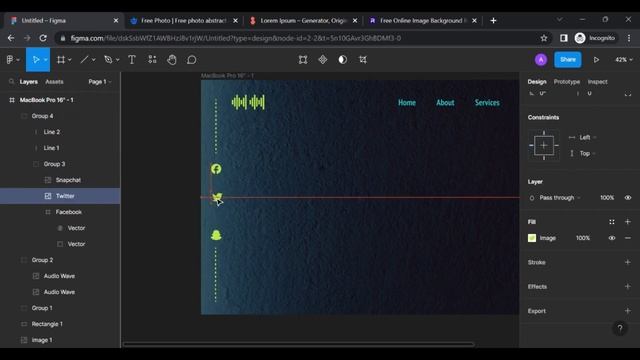Reload the page in browser
Viewport: 640px width, 360px height.
(43, 38)
